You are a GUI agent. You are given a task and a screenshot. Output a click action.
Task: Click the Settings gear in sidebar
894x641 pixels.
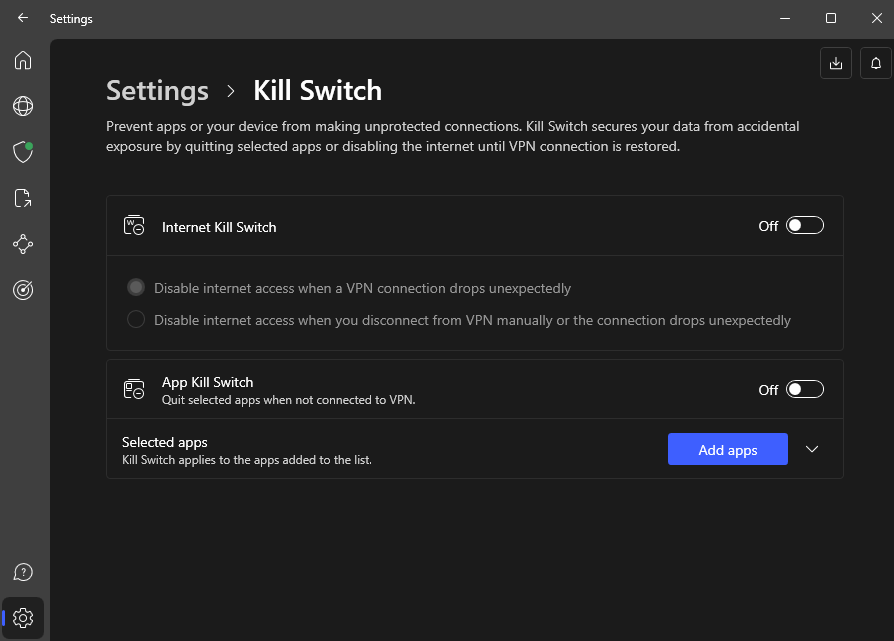(23, 617)
